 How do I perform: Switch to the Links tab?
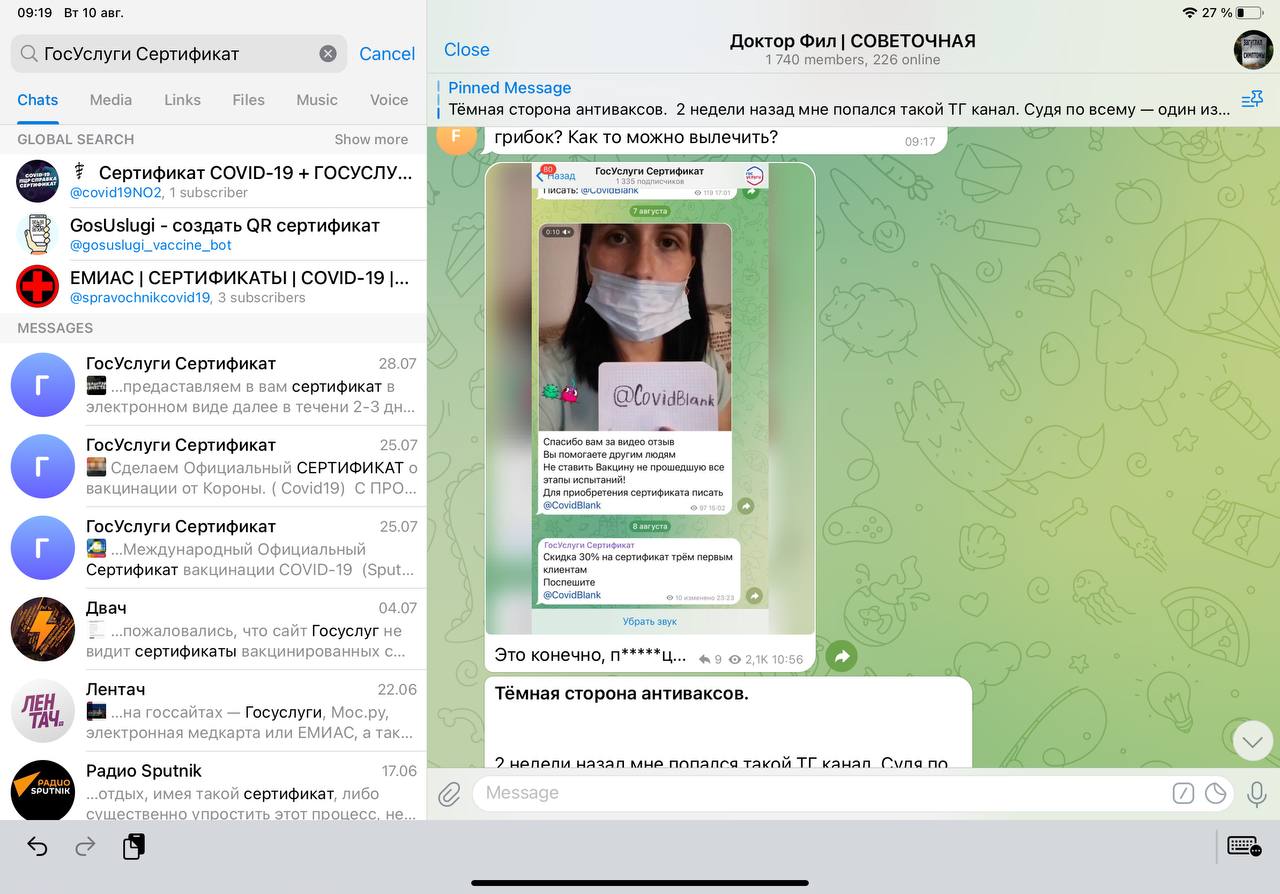coord(183,100)
